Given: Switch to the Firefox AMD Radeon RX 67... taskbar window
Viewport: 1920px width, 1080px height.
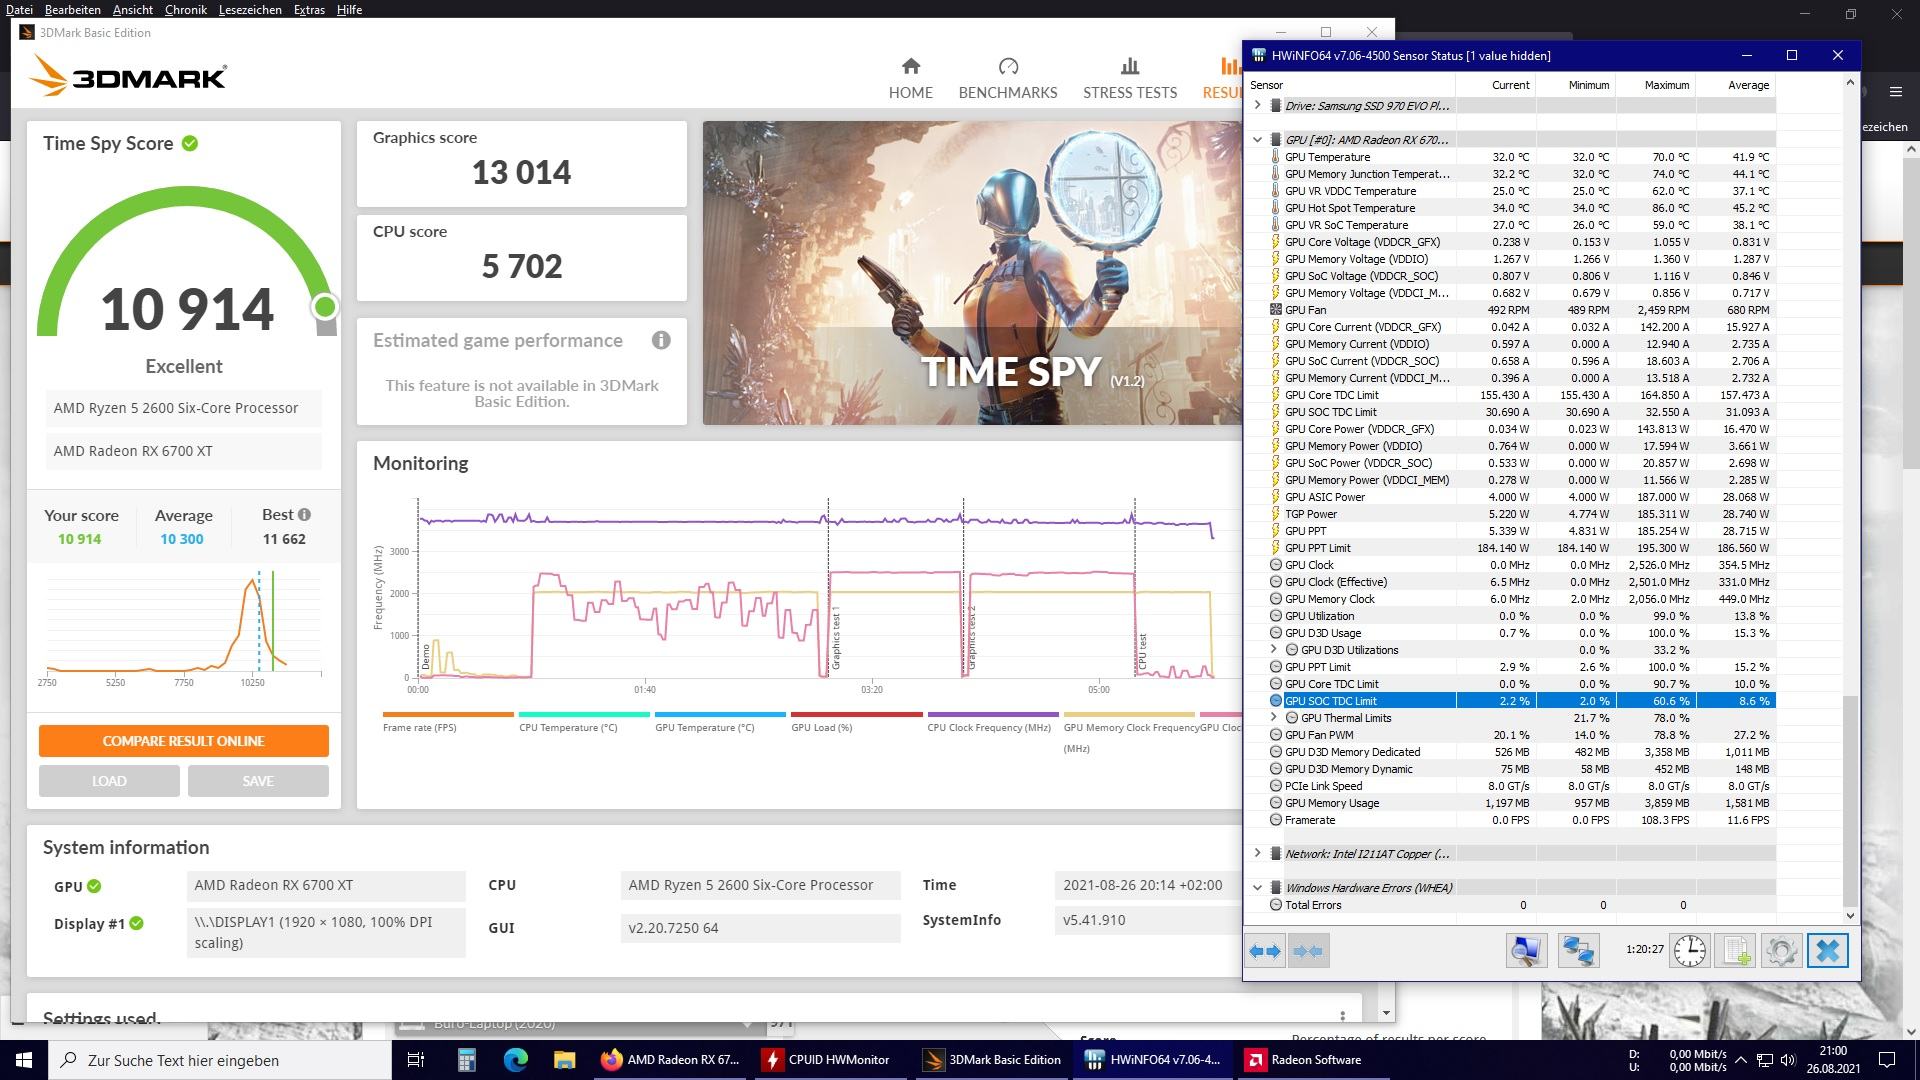Looking at the screenshot, I should pyautogui.click(x=670, y=1060).
